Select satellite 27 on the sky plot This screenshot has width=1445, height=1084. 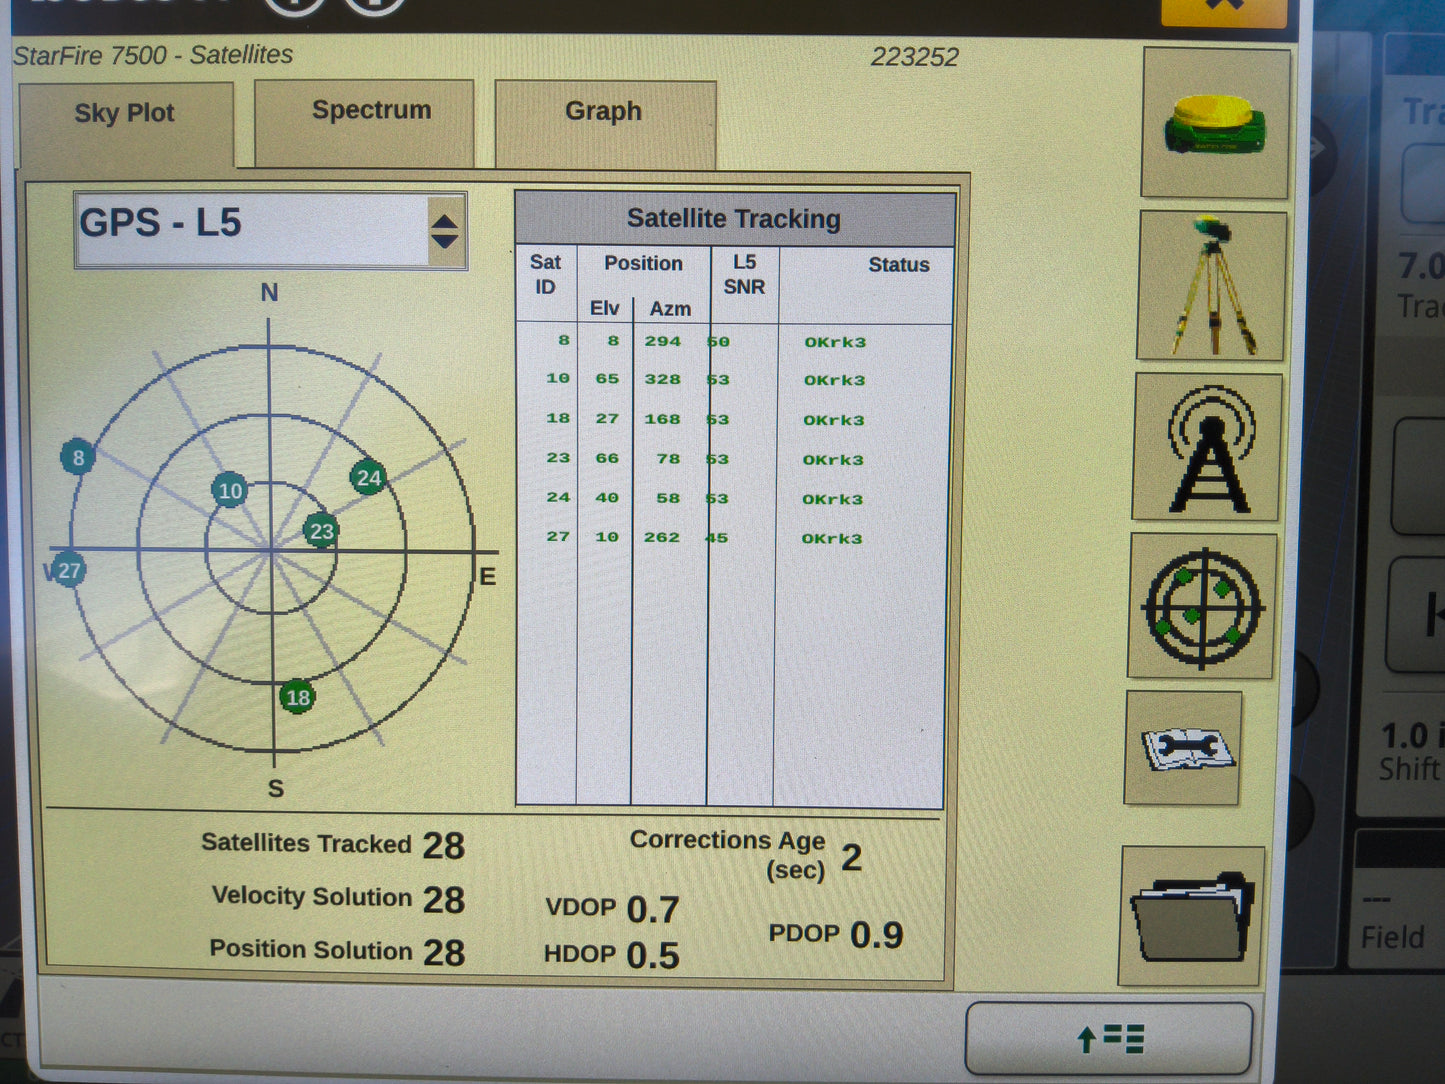(68, 571)
